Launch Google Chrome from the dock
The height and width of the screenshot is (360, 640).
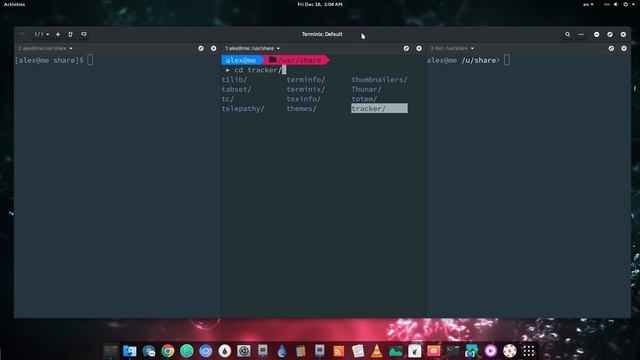tap(168, 351)
